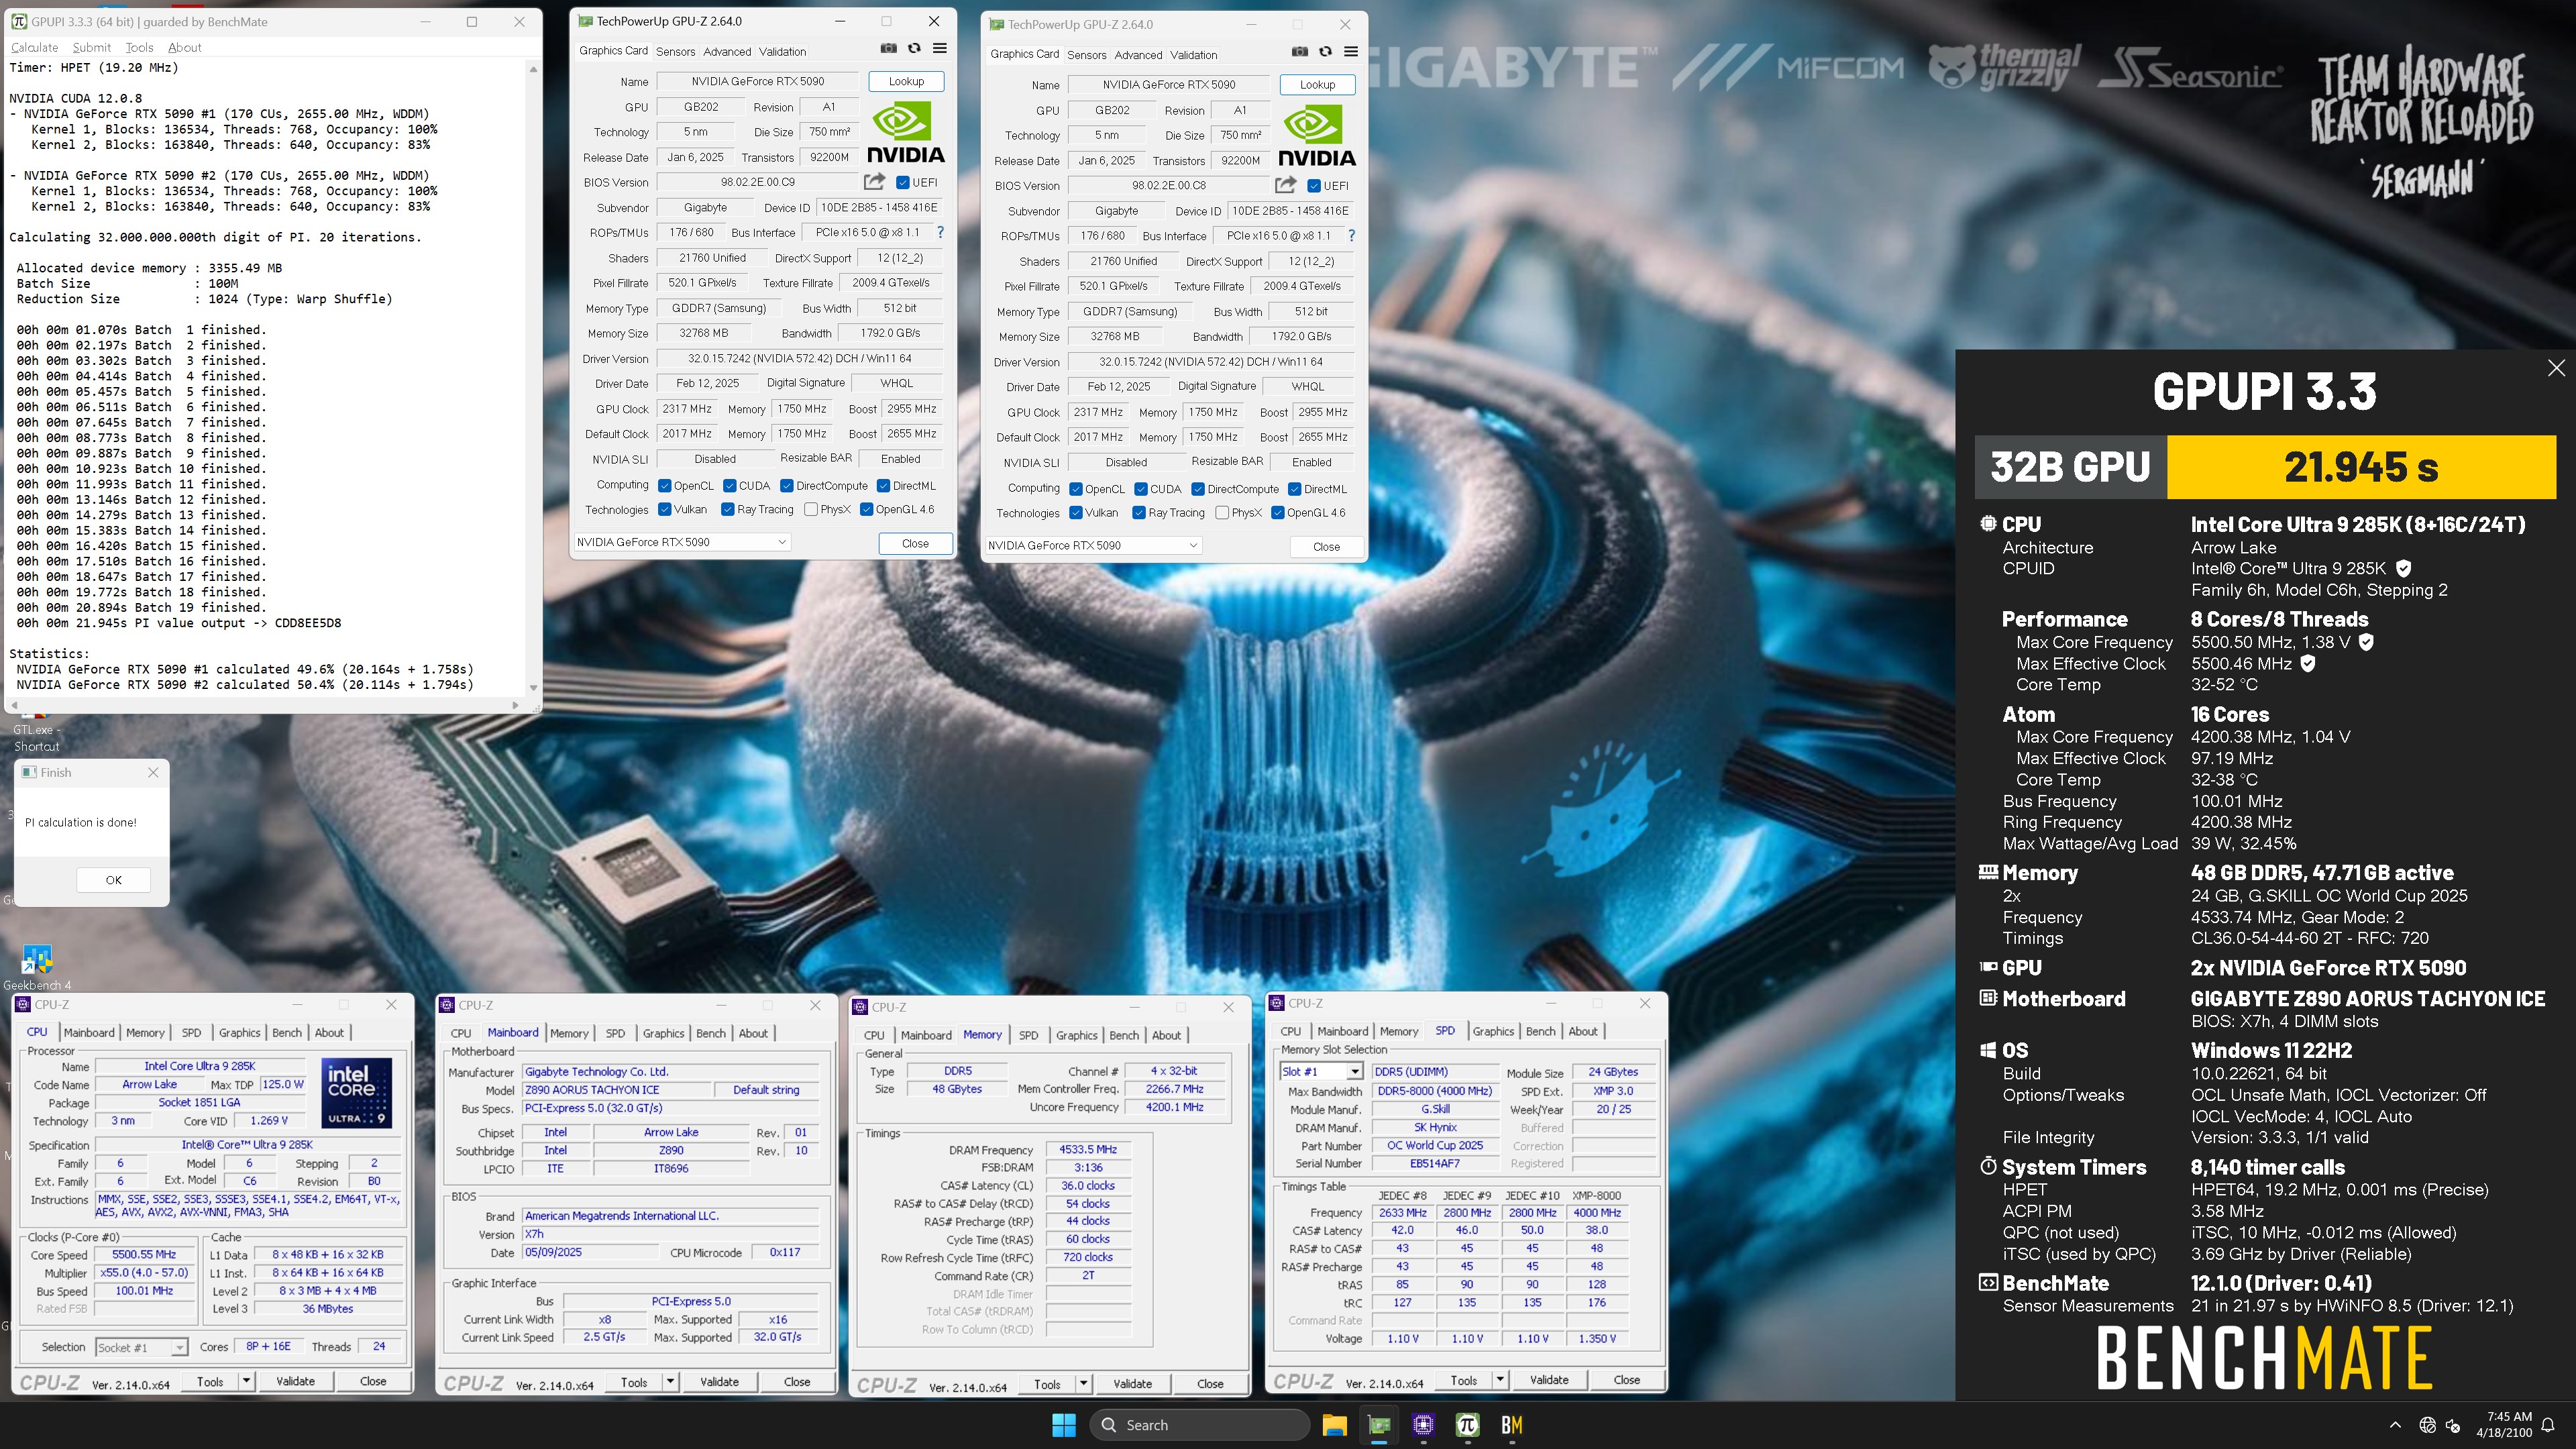
Task: Toggle Vulkan checkbox in left GPU-Z
Action: coord(664,509)
